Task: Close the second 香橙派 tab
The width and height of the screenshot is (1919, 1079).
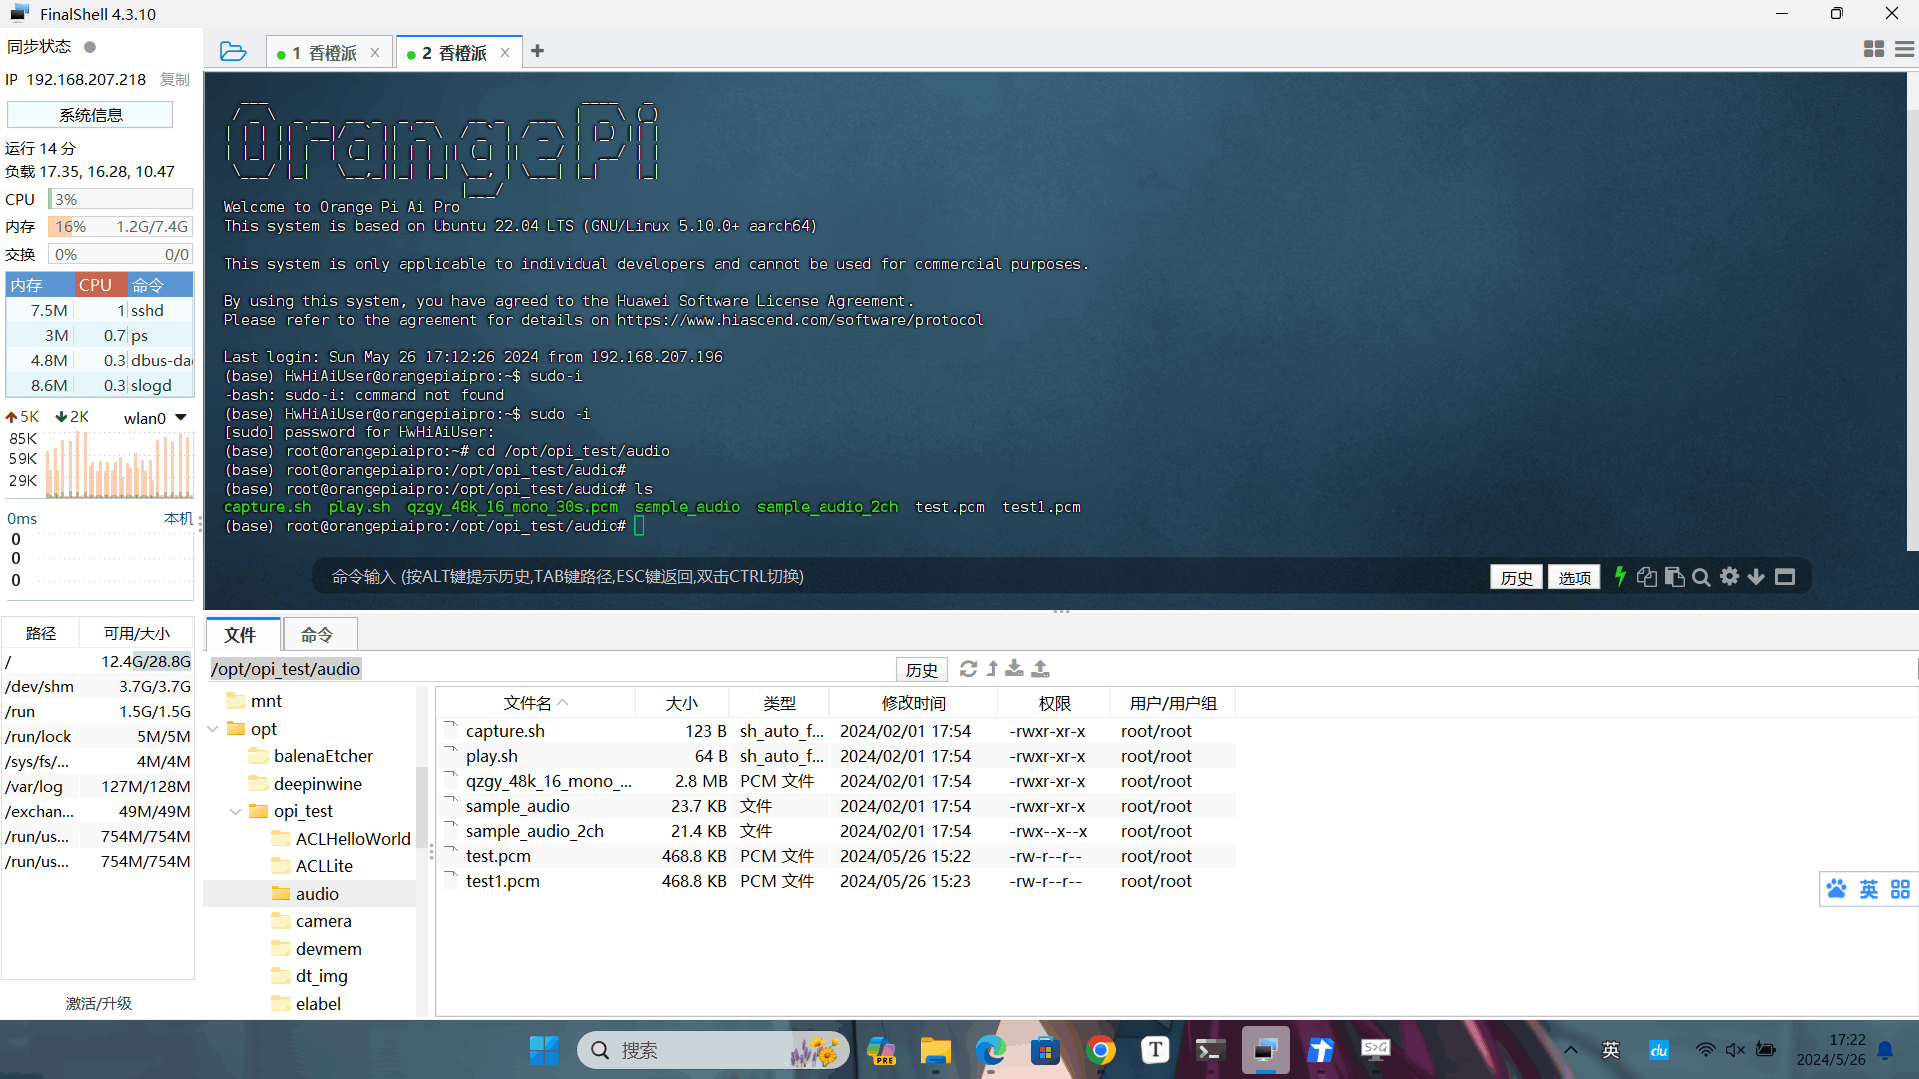Action: click(505, 53)
